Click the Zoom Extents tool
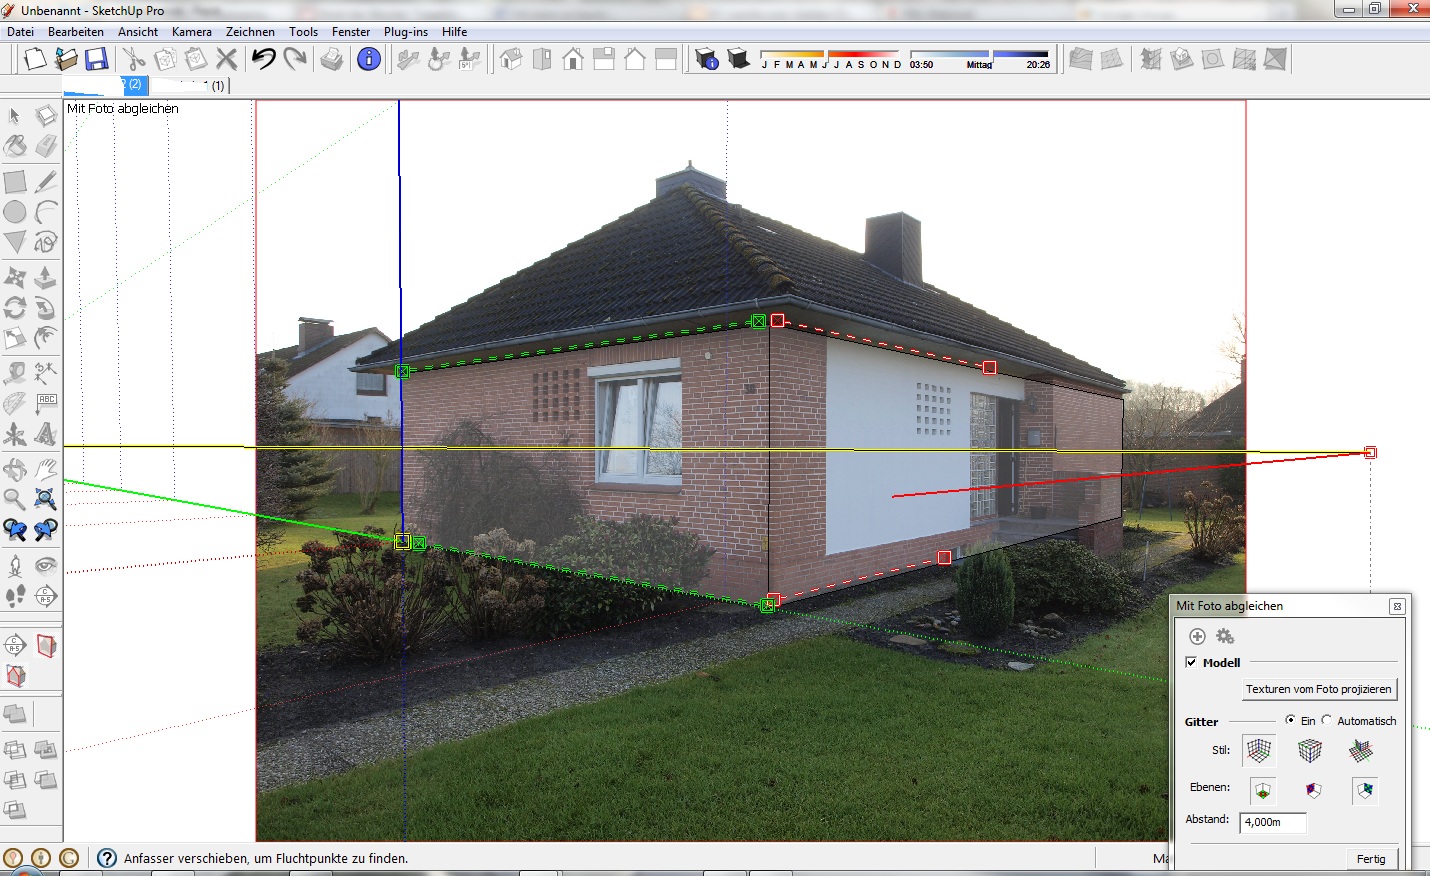 46,499
